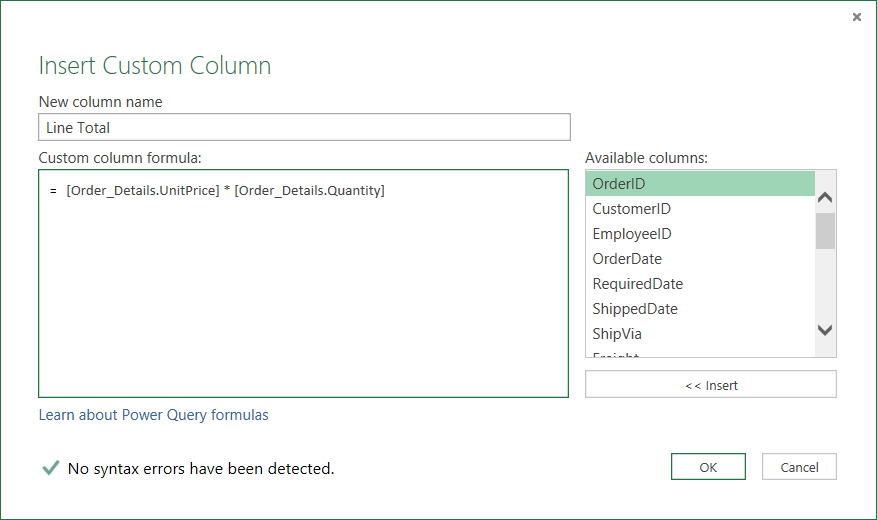Open Learn about Power Query formulas link

tap(153, 415)
